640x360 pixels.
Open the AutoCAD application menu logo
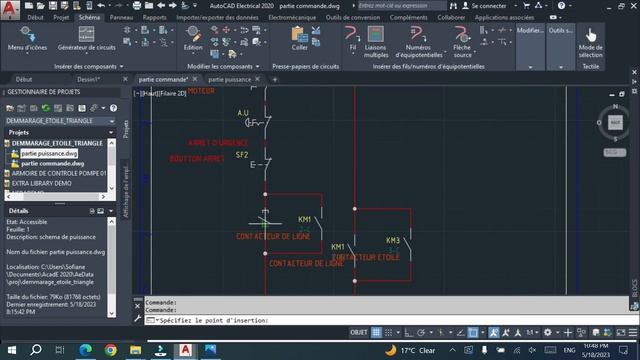(10, 9)
